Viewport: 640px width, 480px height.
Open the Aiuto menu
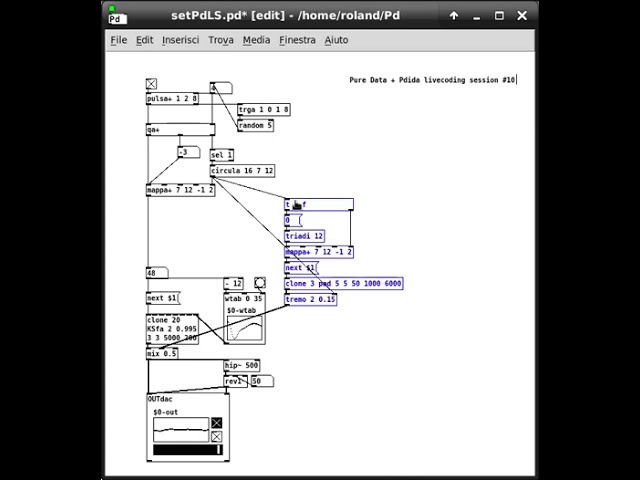[x=336, y=40]
